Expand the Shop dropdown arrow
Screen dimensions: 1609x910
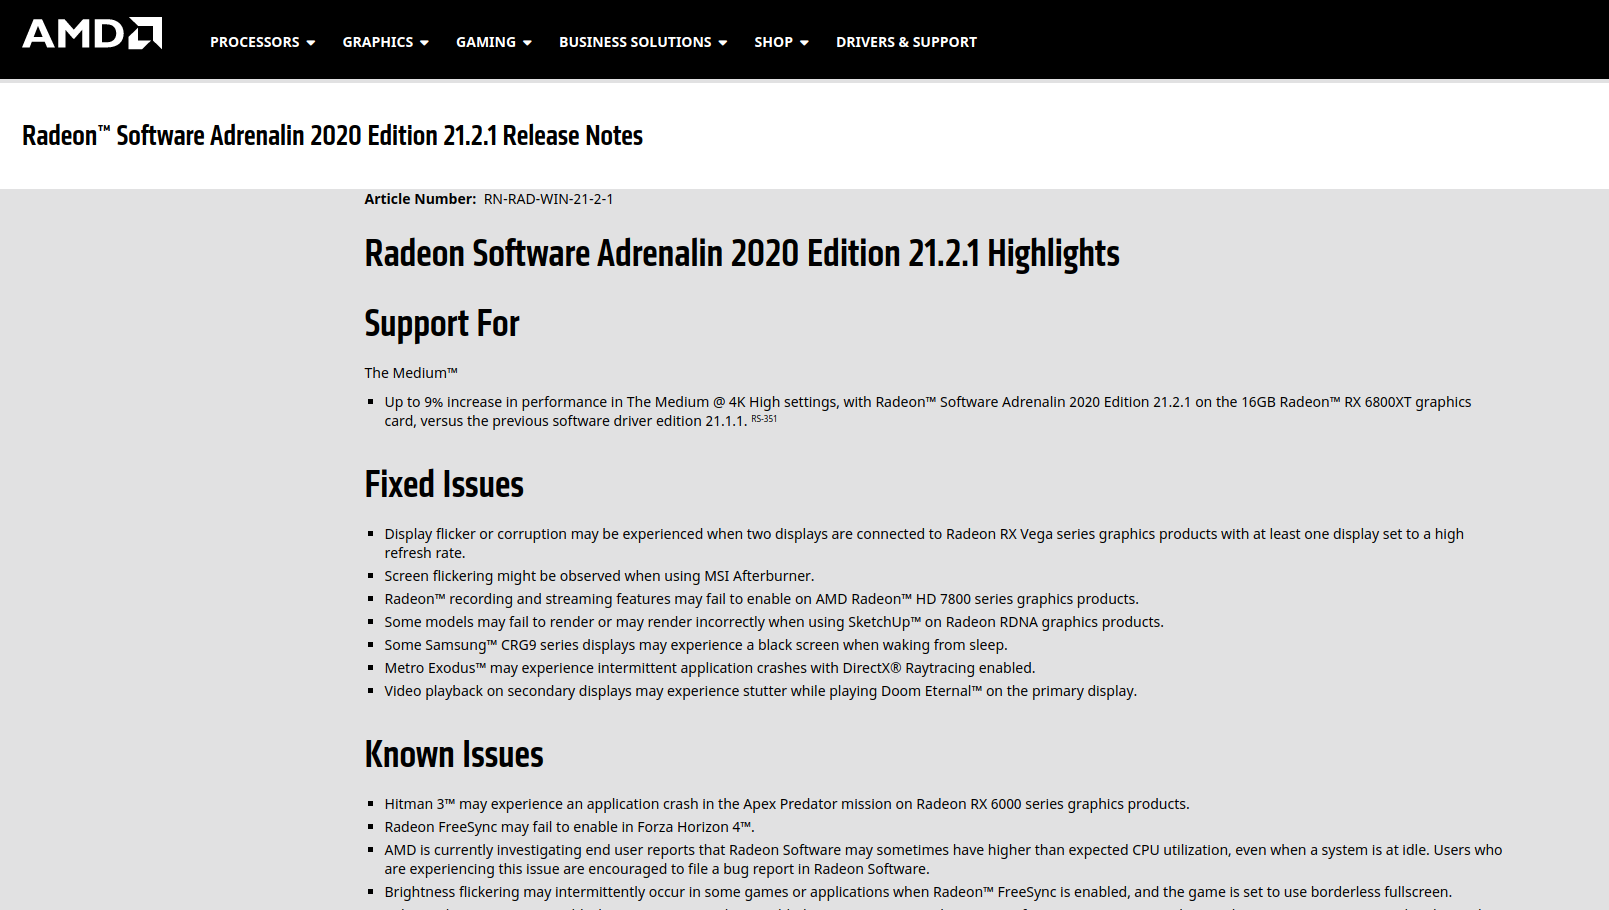point(804,43)
